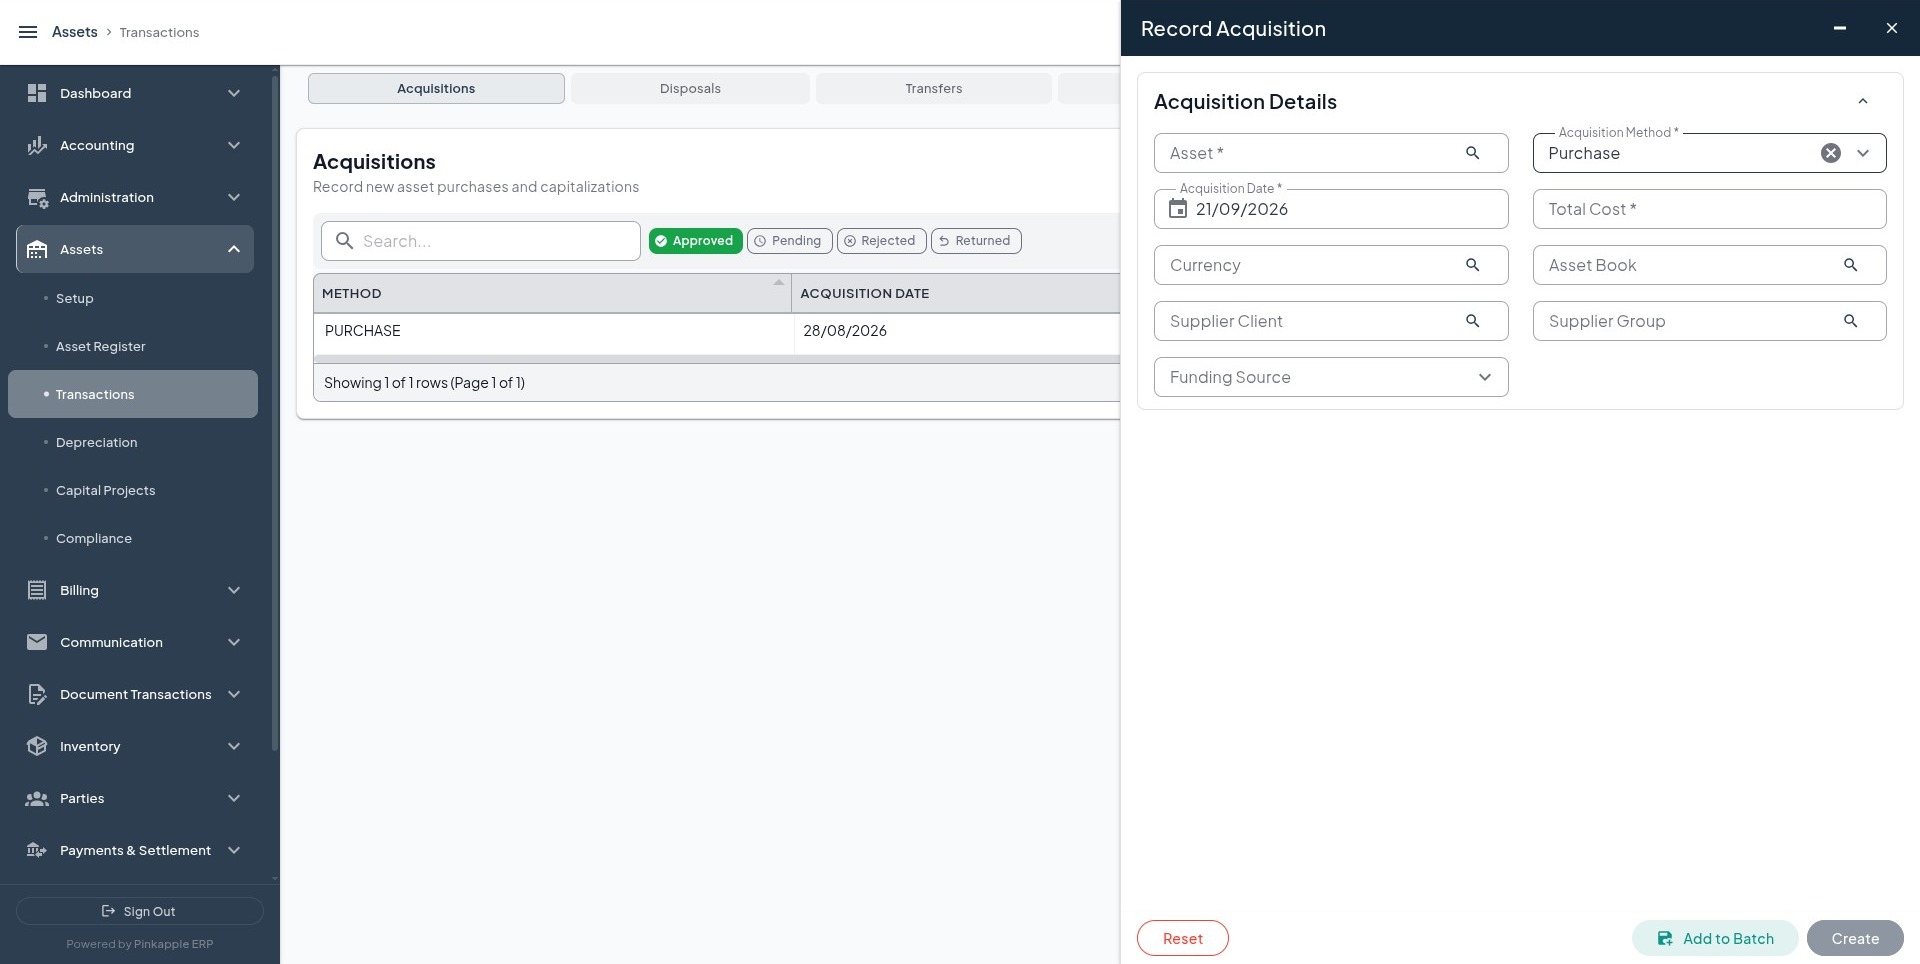Click the Supplier Group search icon
Viewport: 1920px width, 964px height.
[1850, 321]
